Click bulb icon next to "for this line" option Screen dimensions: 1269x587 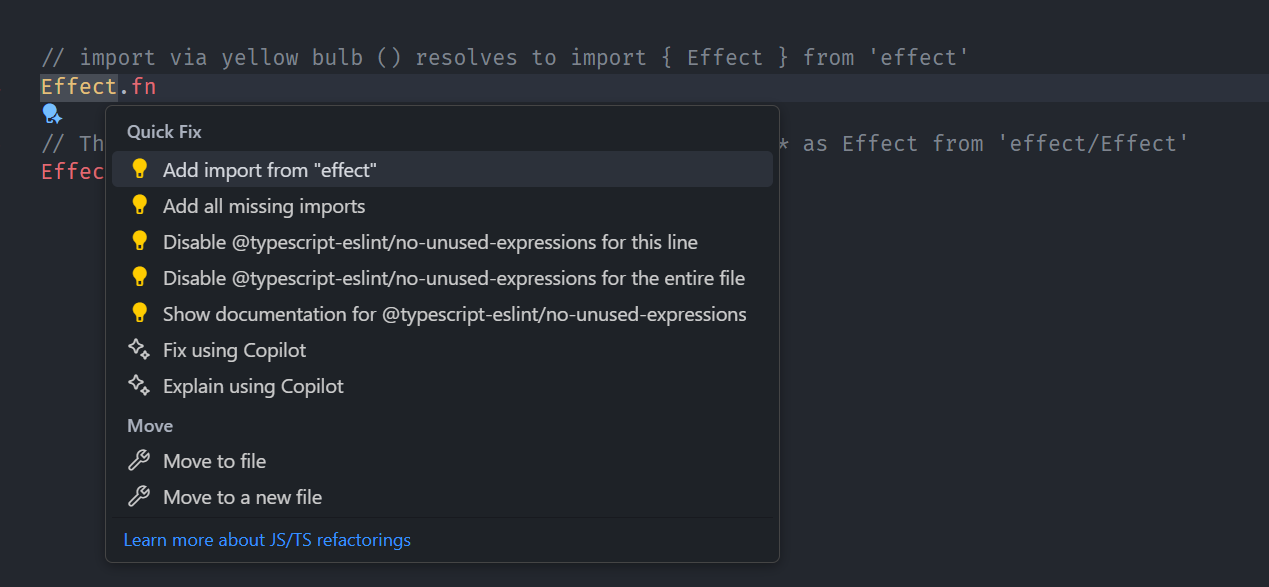click(140, 242)
